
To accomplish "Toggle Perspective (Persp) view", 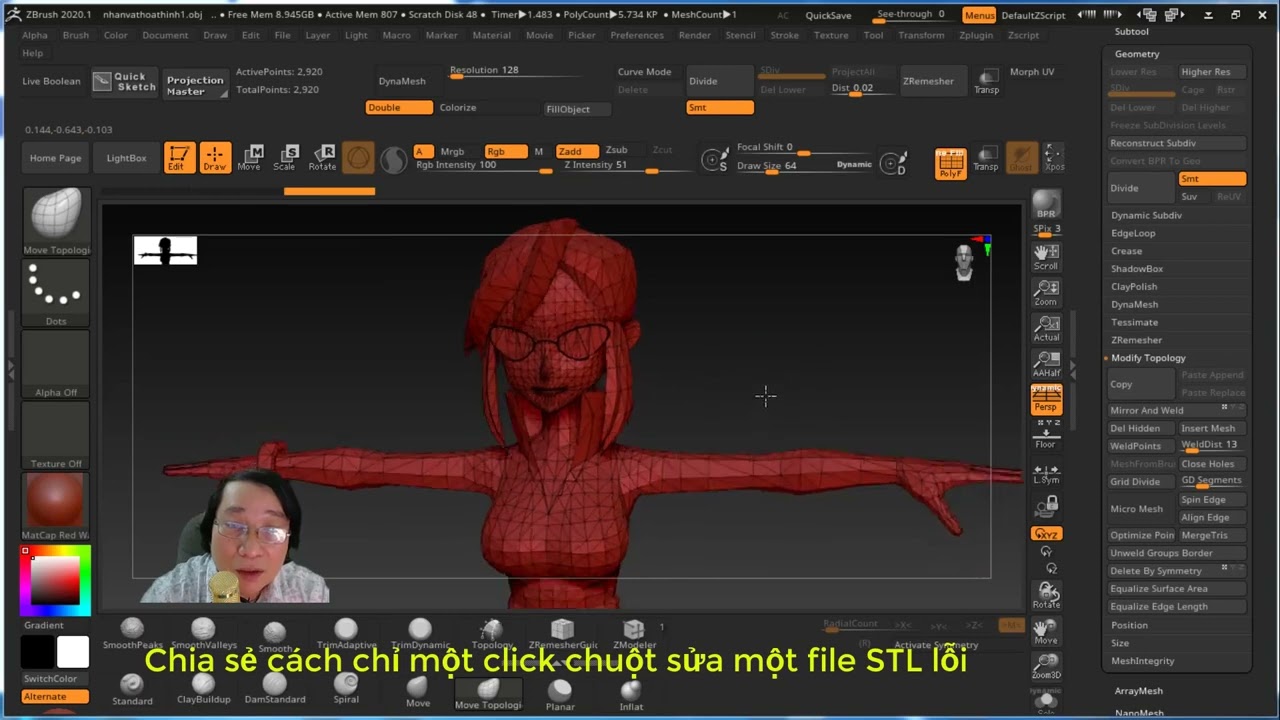I will tap(1046, 400).
